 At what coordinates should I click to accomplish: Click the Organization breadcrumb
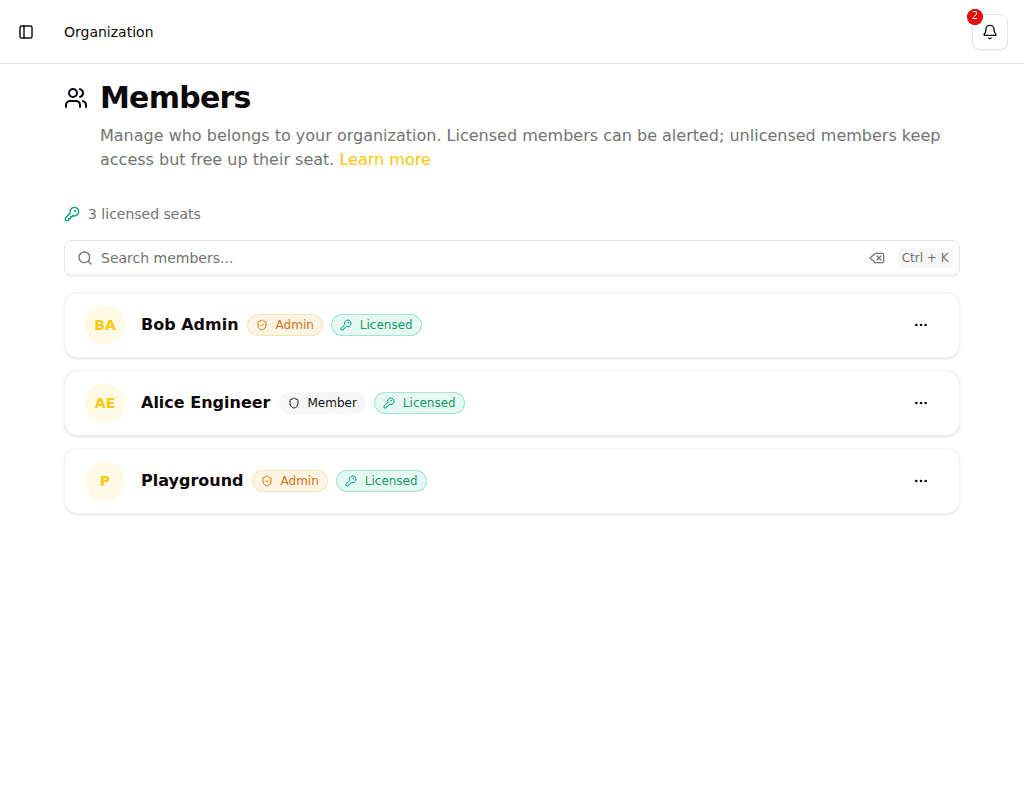(x=108, y=32)
